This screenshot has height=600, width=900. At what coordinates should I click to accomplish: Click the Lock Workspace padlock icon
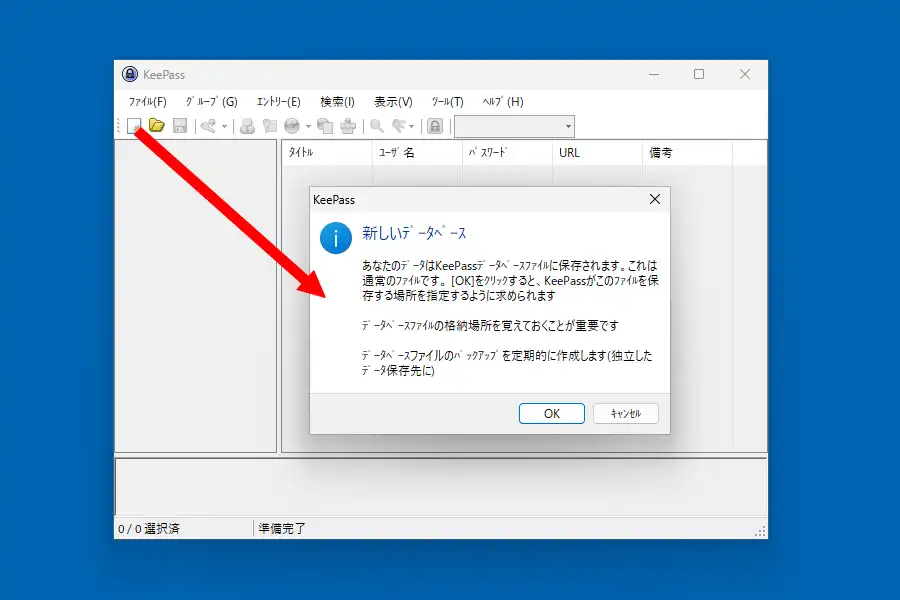click(435, 126)
